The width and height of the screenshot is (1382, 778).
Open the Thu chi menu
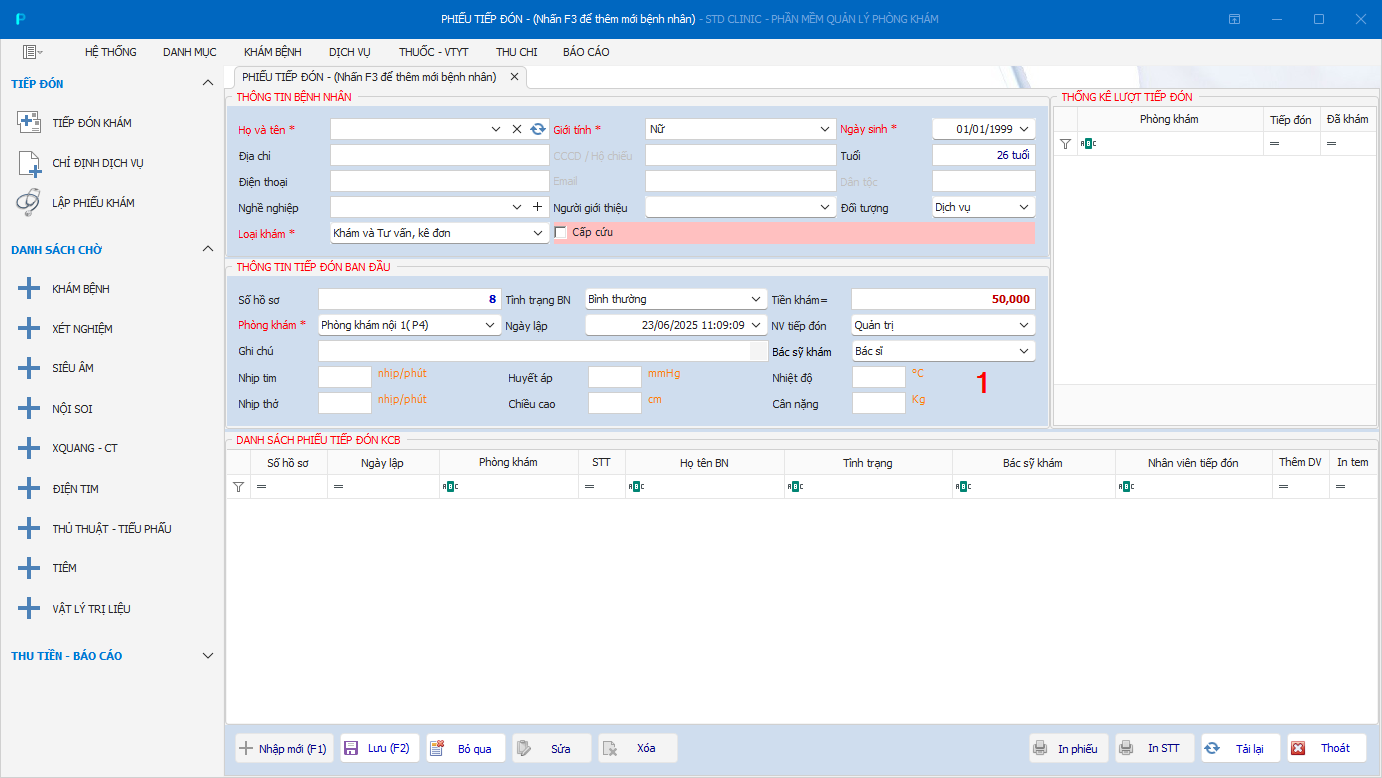516,52
